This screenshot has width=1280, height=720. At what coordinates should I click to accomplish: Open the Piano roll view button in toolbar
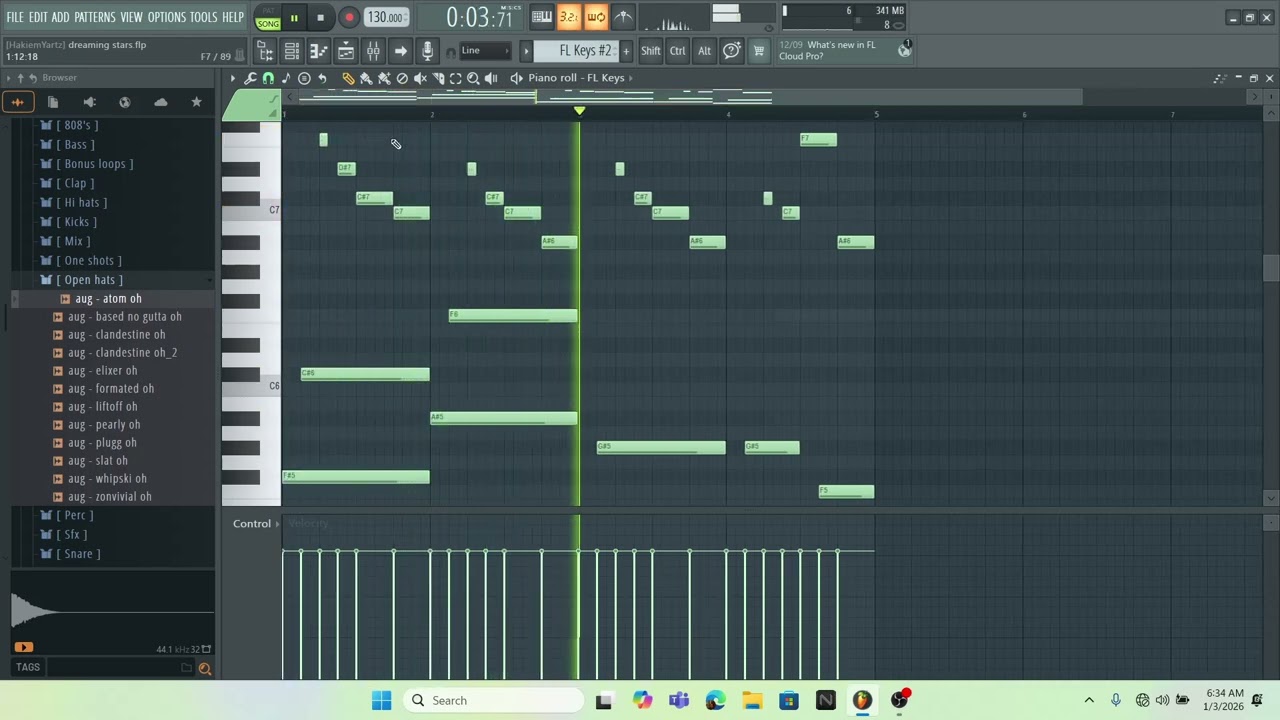(x=319, y=51)
